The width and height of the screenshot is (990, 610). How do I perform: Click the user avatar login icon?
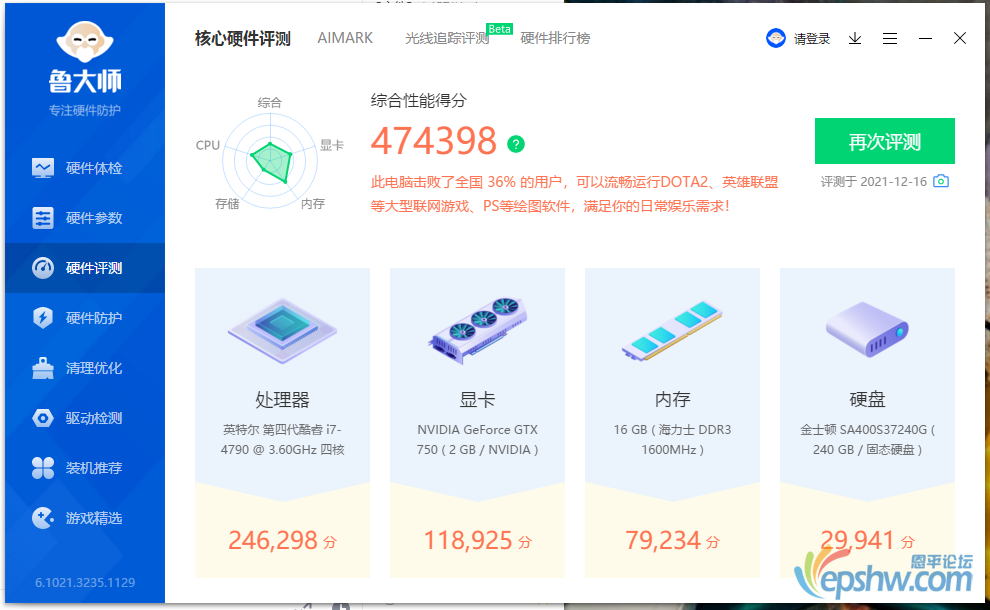[x=775, y=39]
